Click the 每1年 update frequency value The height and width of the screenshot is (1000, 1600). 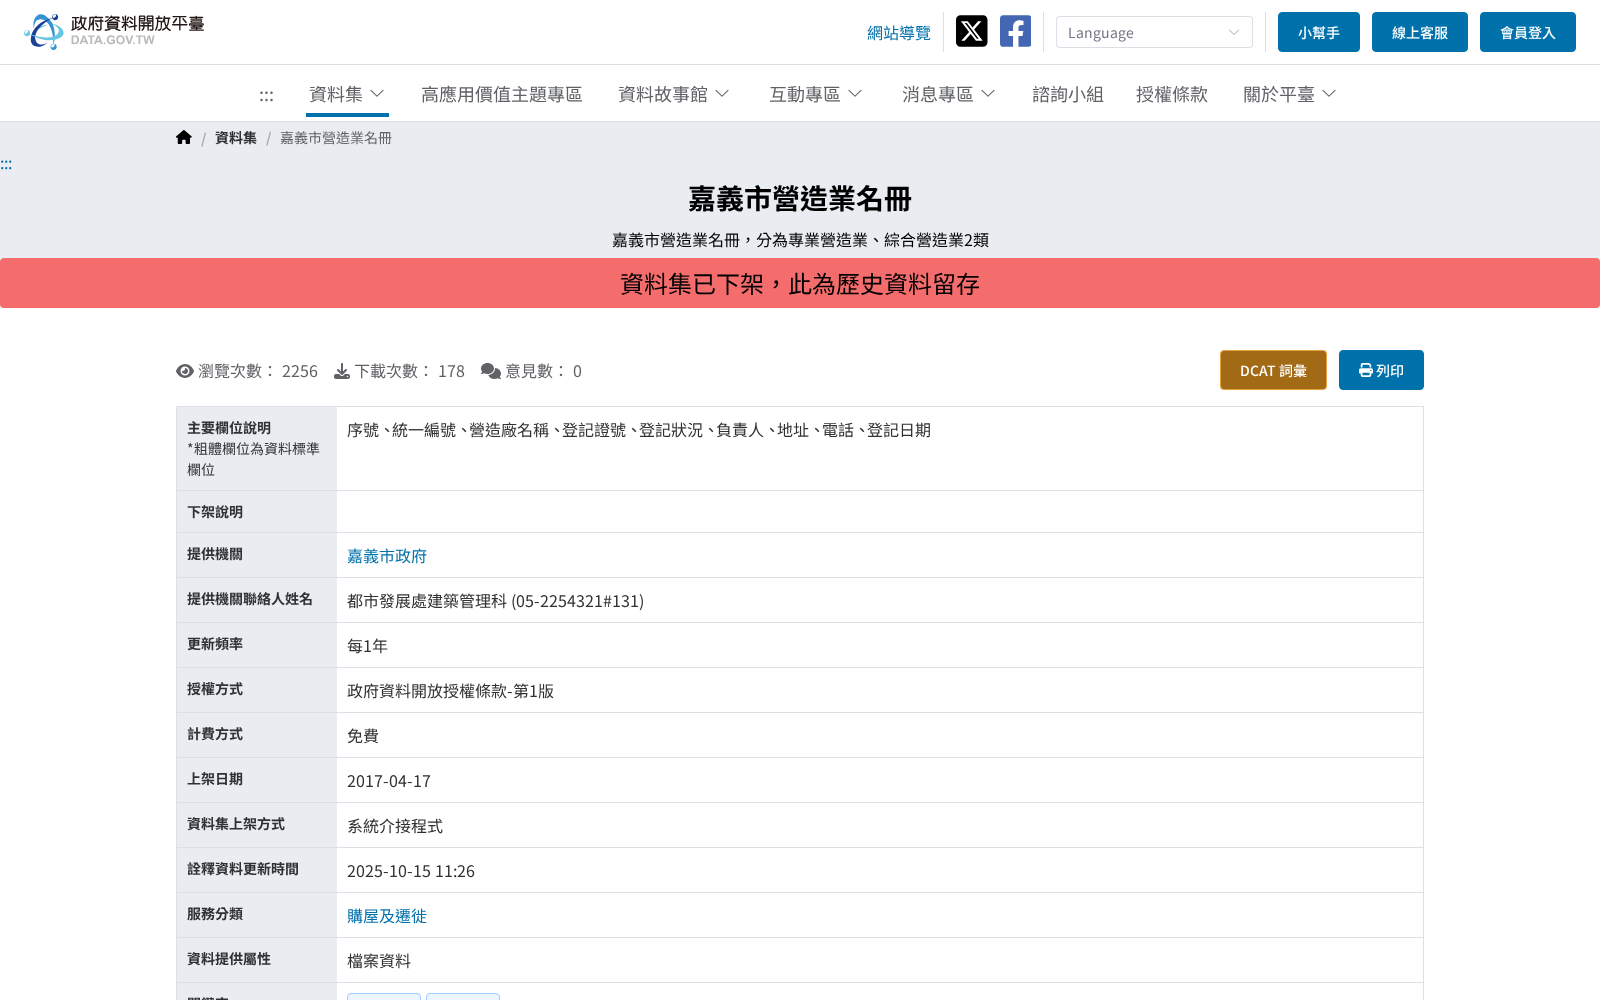(367, 646)
